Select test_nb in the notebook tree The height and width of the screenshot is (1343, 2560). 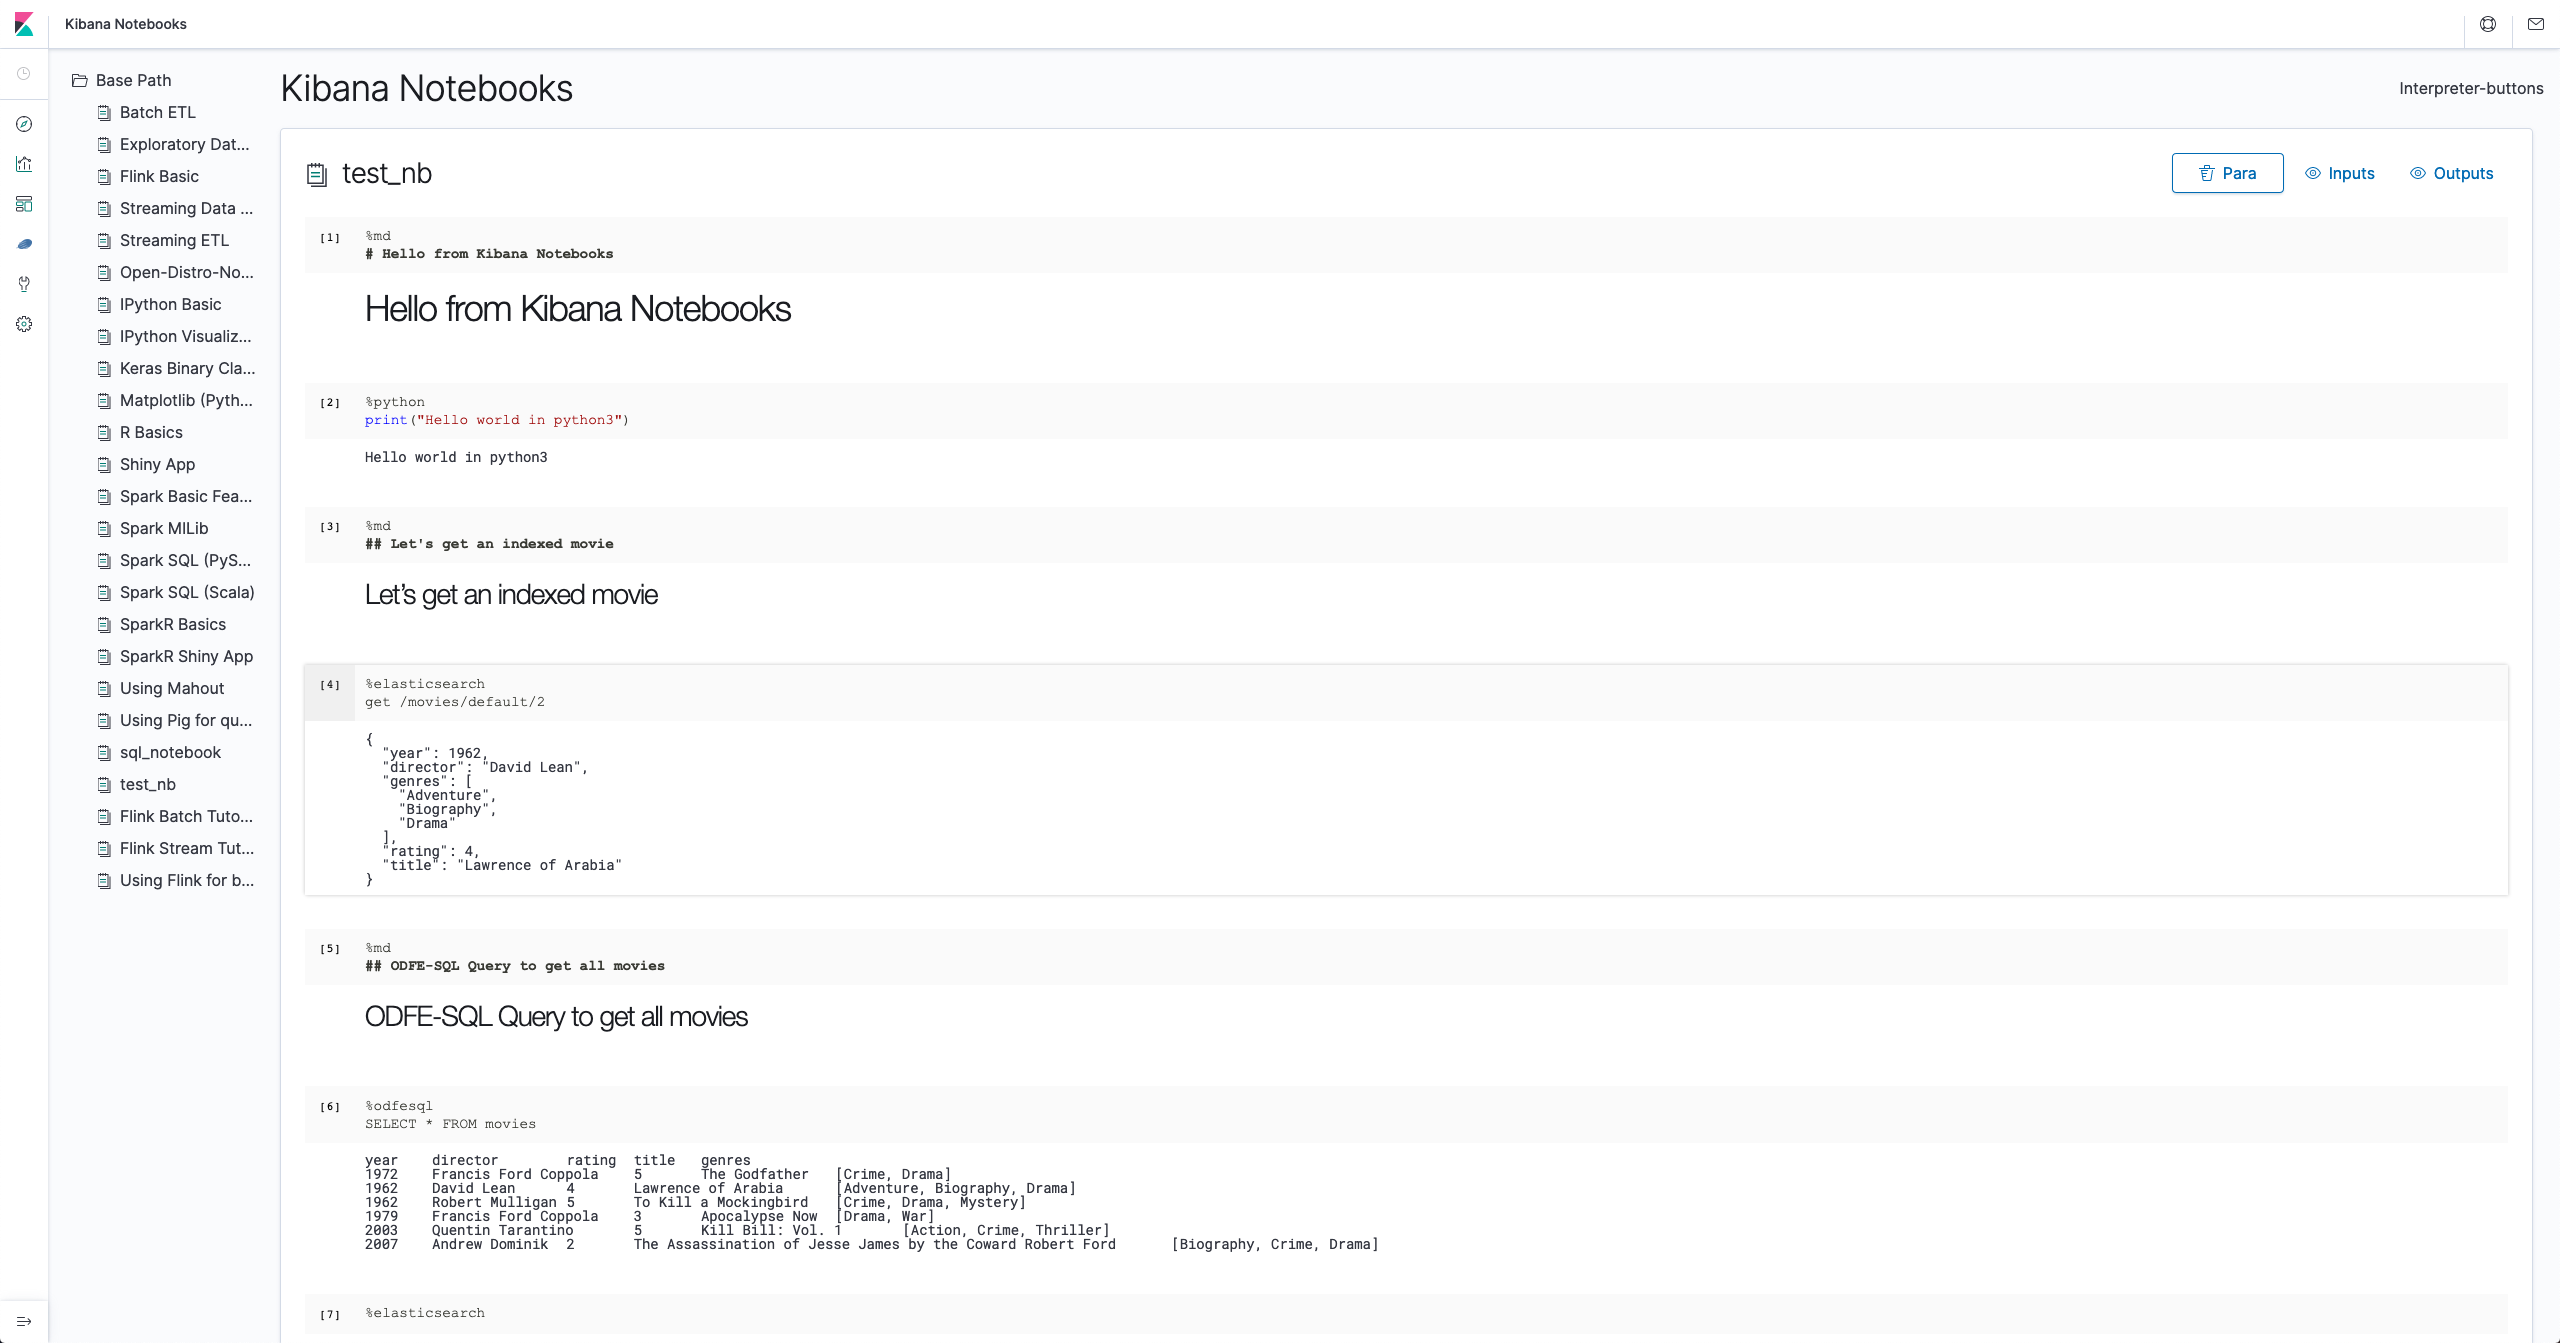point(148,784)
